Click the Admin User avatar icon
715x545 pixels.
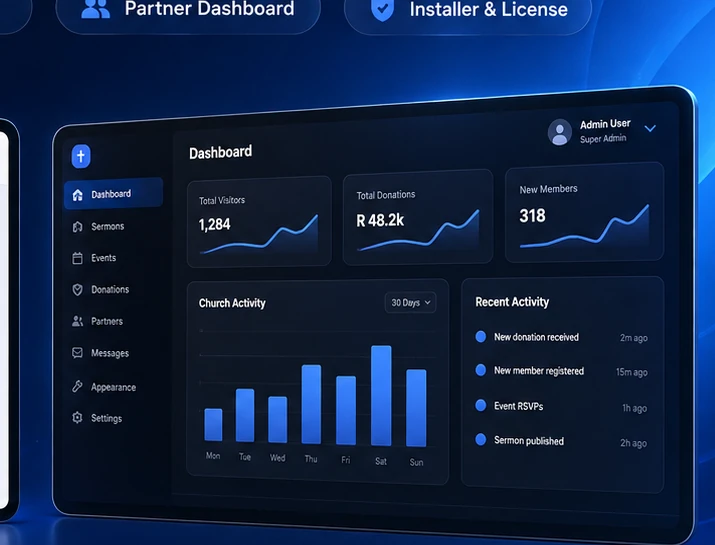pyautogui.click(x=560, y=132)
